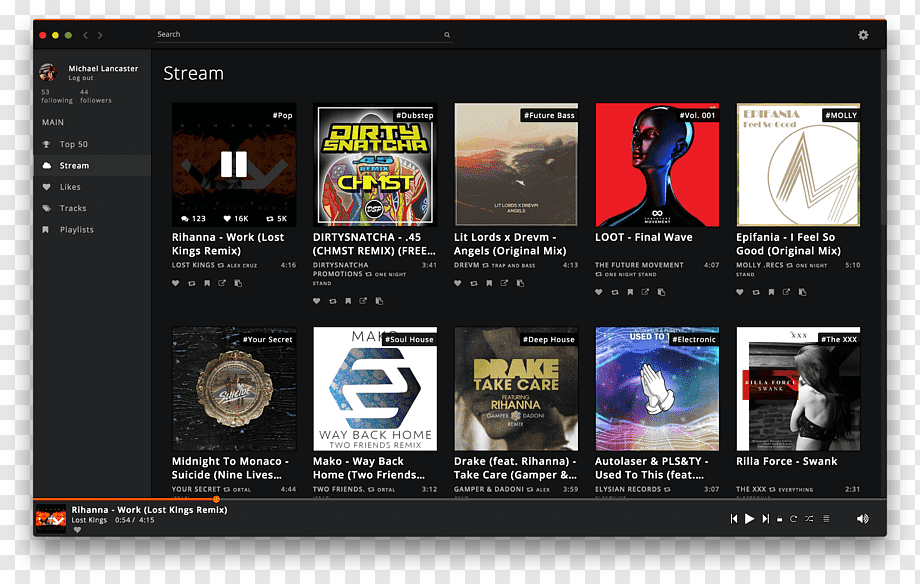Viewport: 920px width, 584px height.
Task: Mute the volume speaker icon
Action: tap(862, 518)
